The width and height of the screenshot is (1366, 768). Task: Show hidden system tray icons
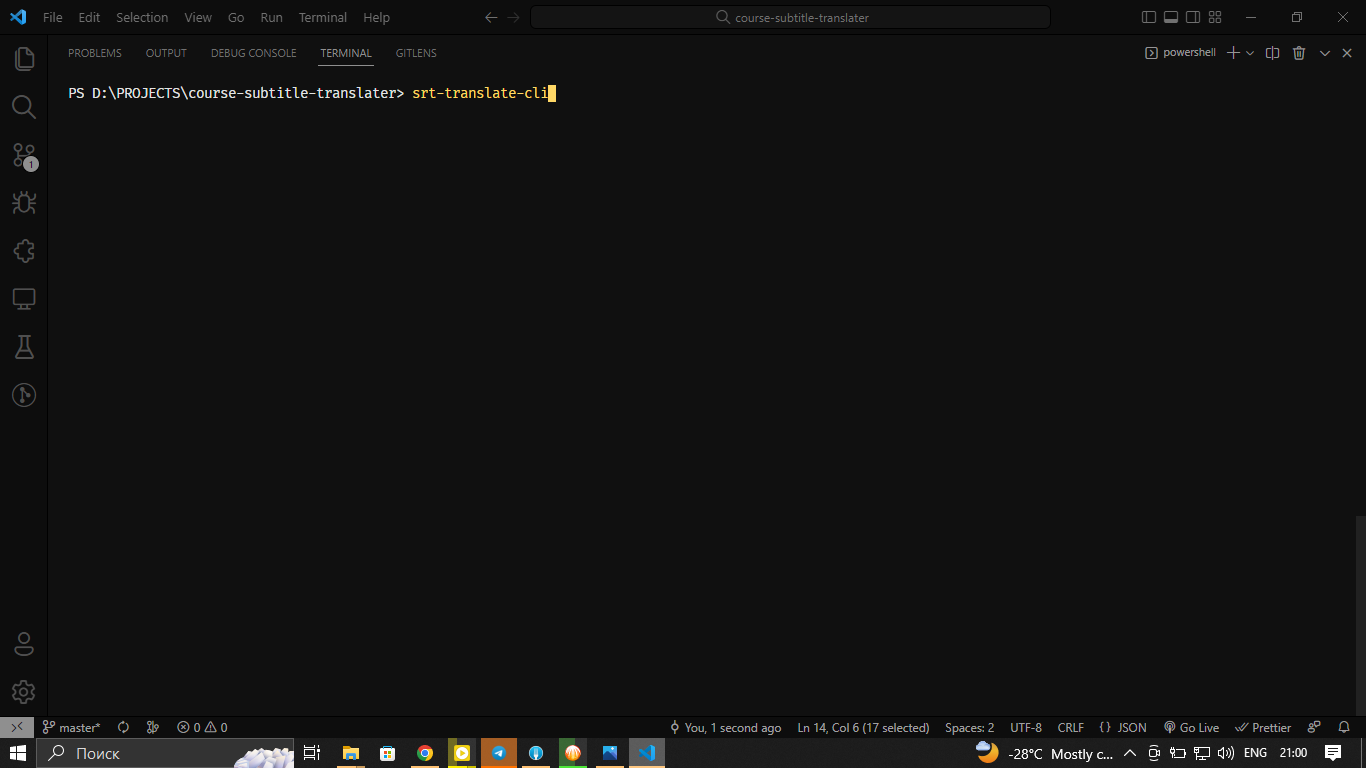coord(1130,753)
